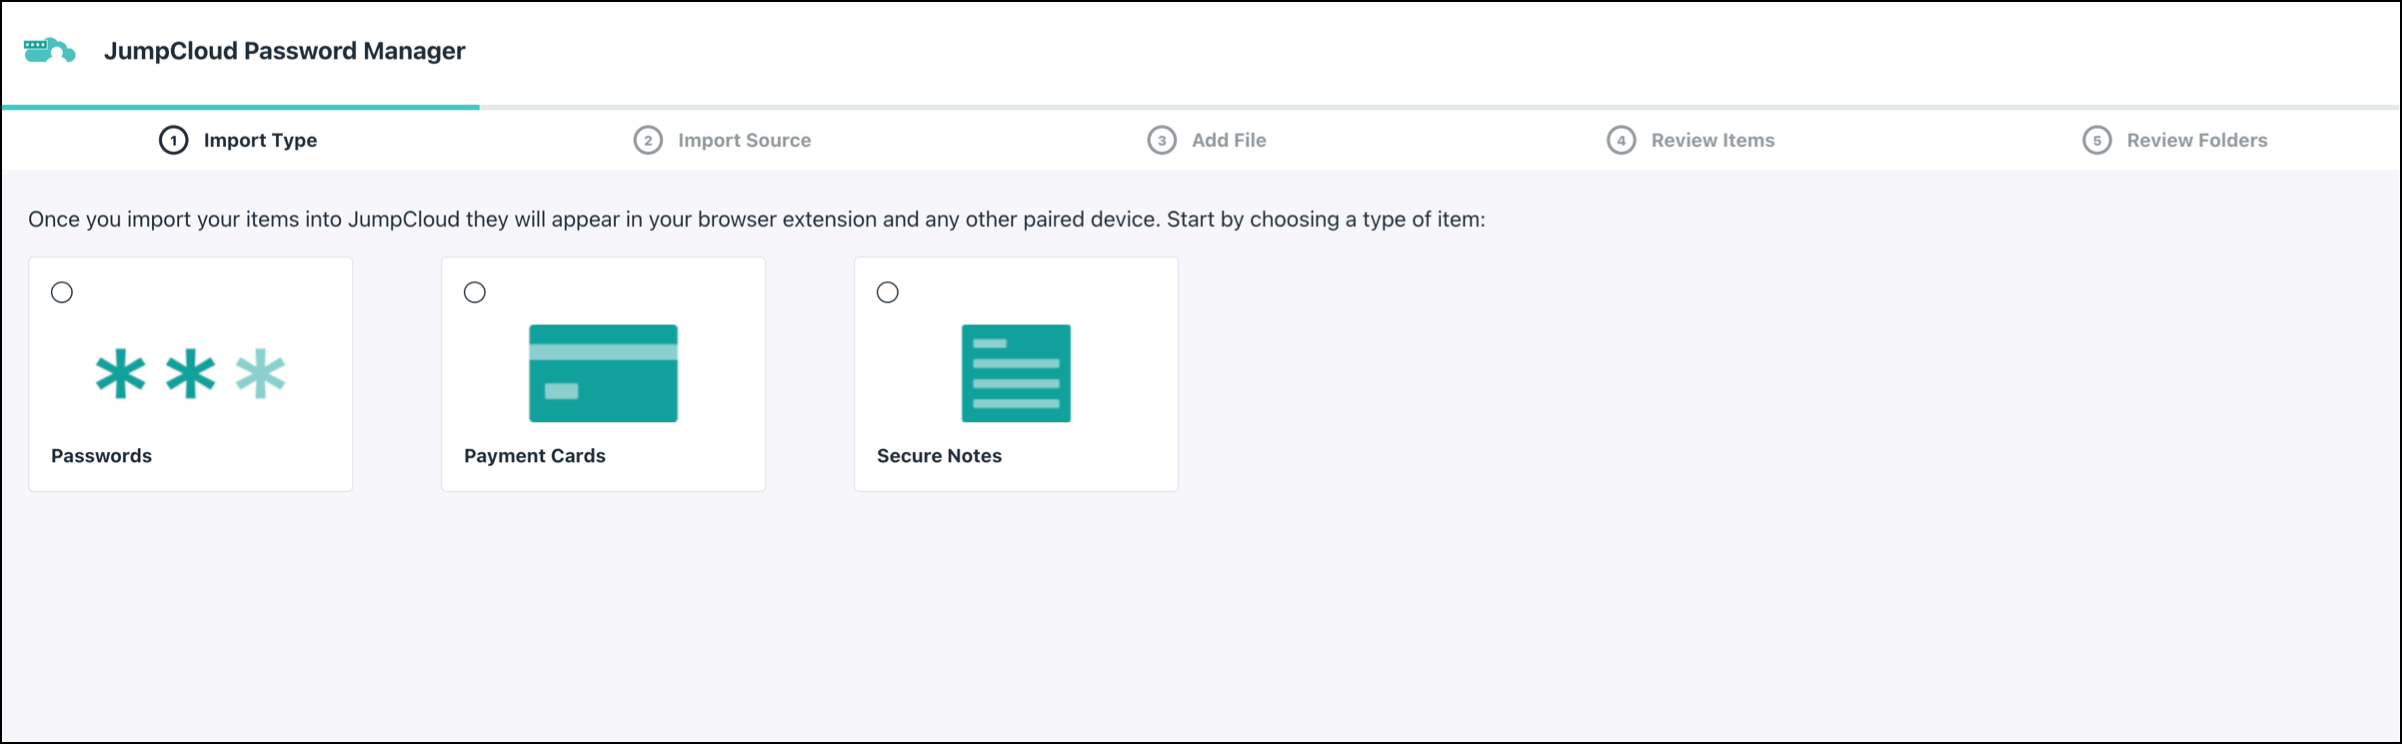Viewport: 2402px width, 744px height.
Task: Click the step 3 circle icon
Action: click(1161, 140)
